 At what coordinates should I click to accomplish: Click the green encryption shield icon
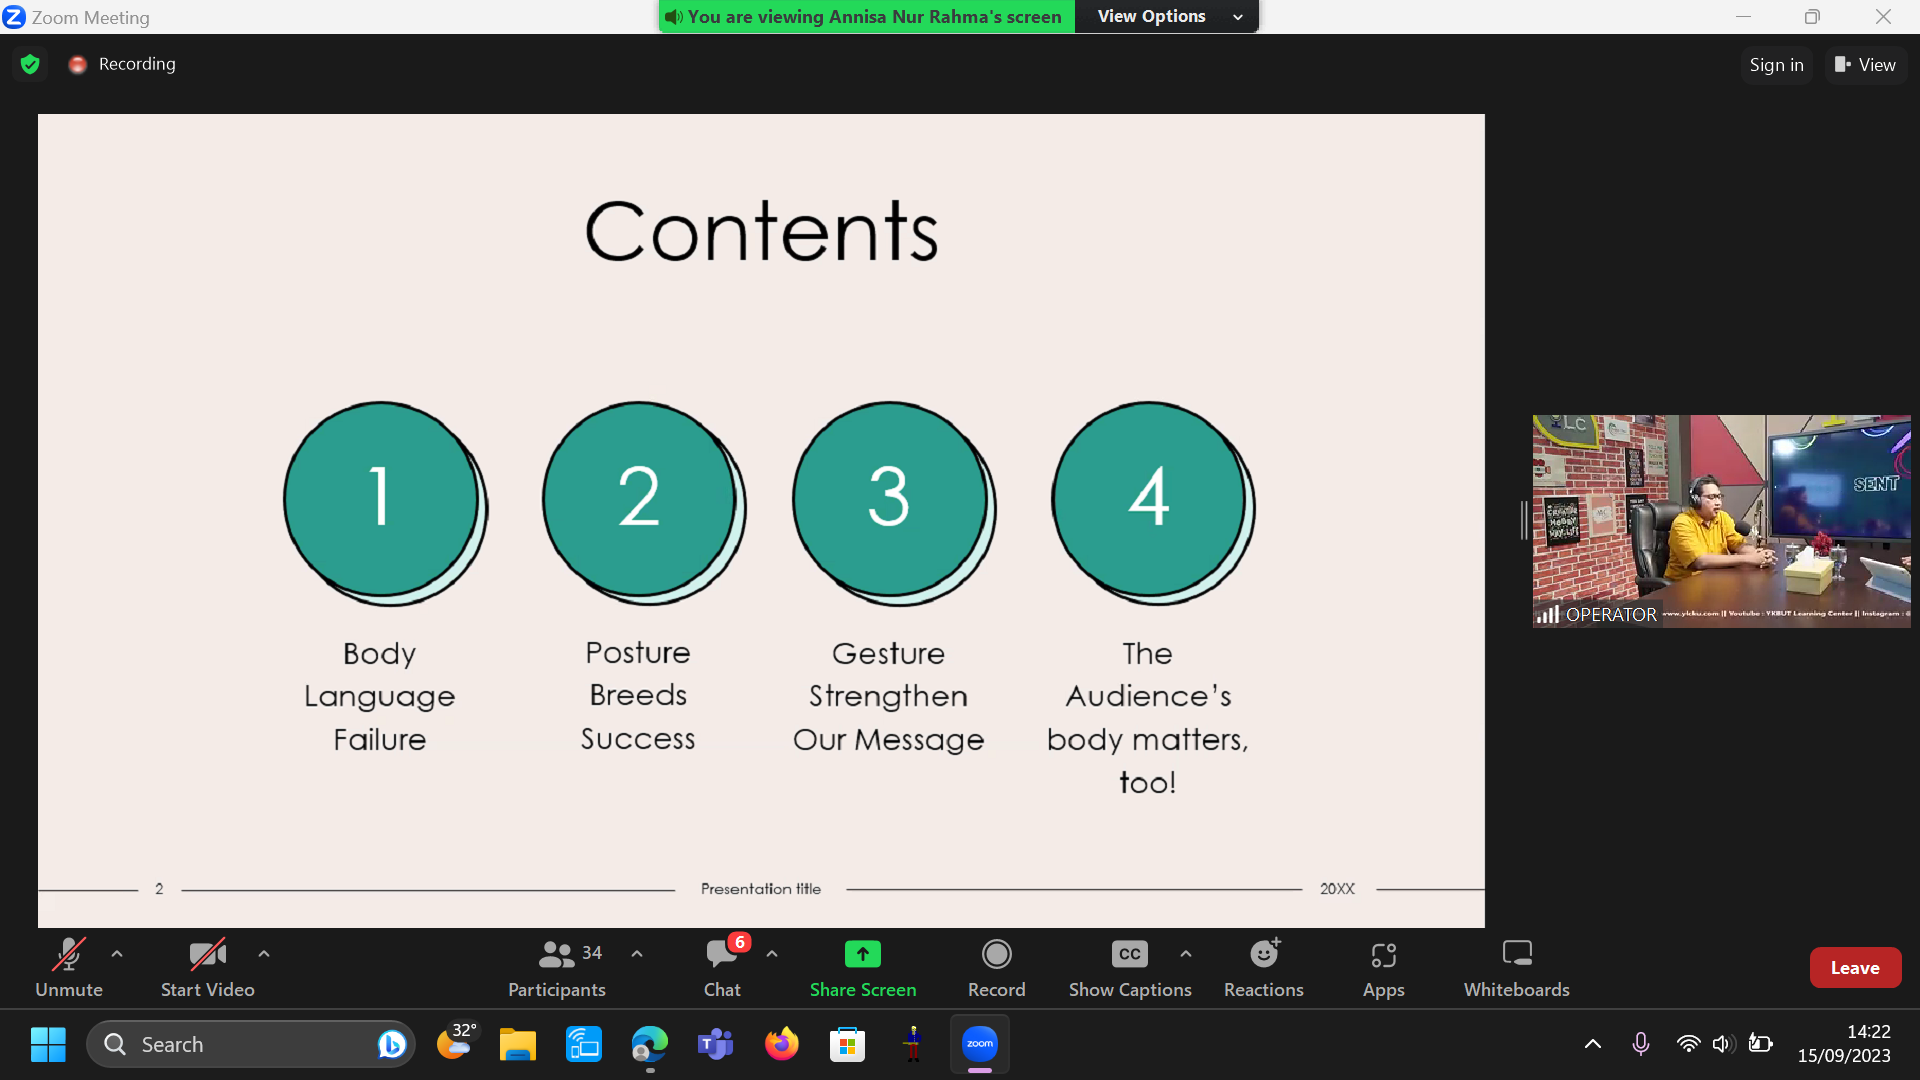tap(30, 64)
